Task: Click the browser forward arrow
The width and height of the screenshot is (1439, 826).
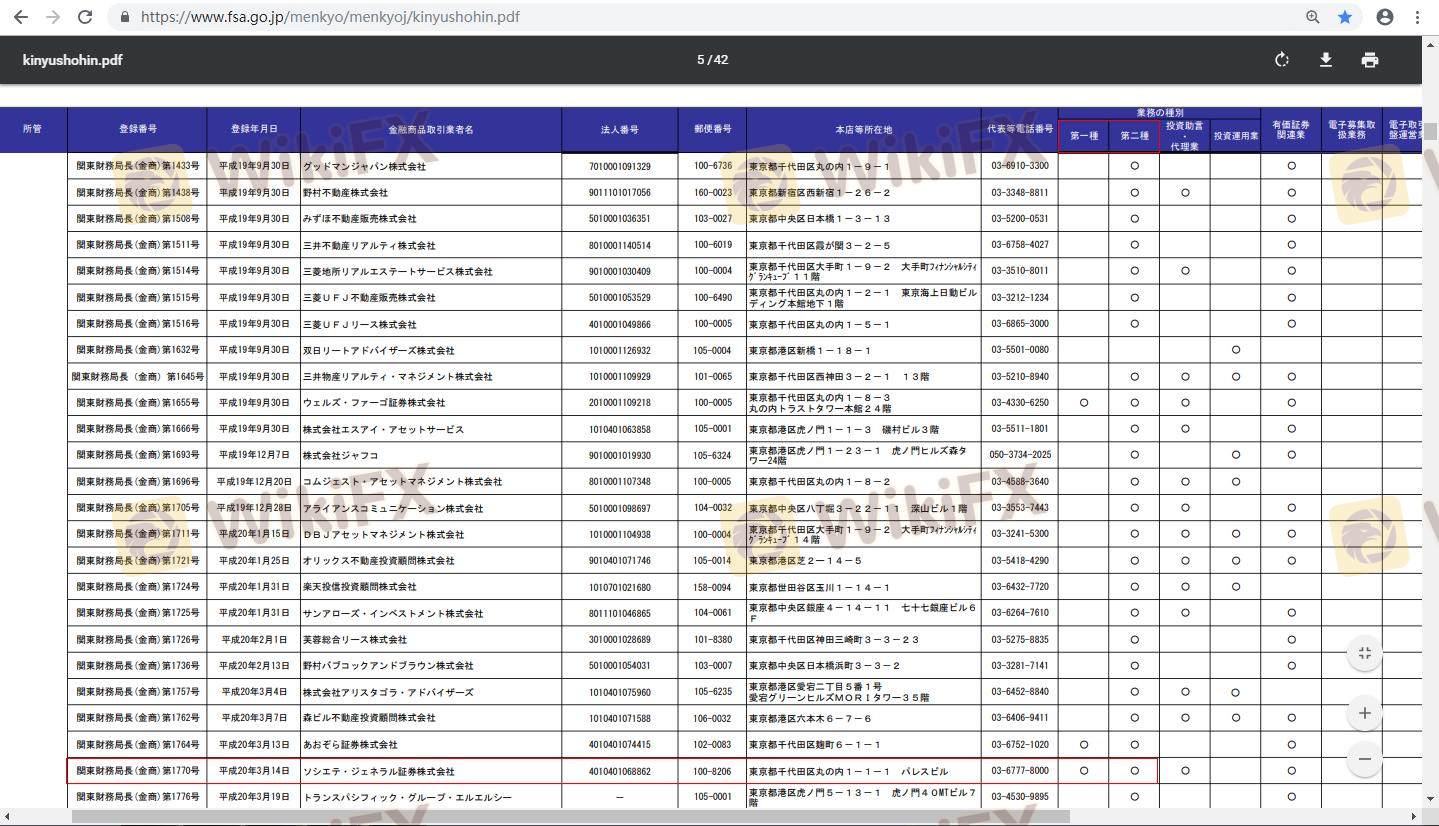Action: (53, 17)
